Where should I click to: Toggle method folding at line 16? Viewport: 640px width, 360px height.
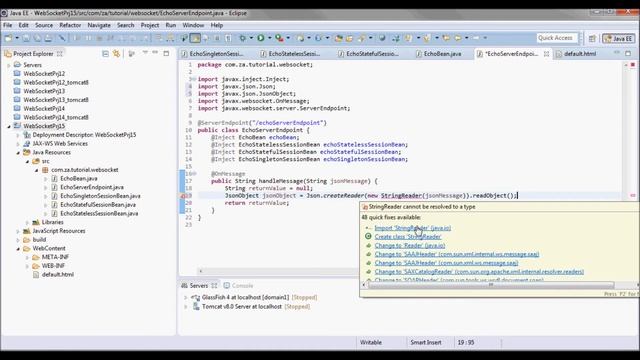[194, 173]
